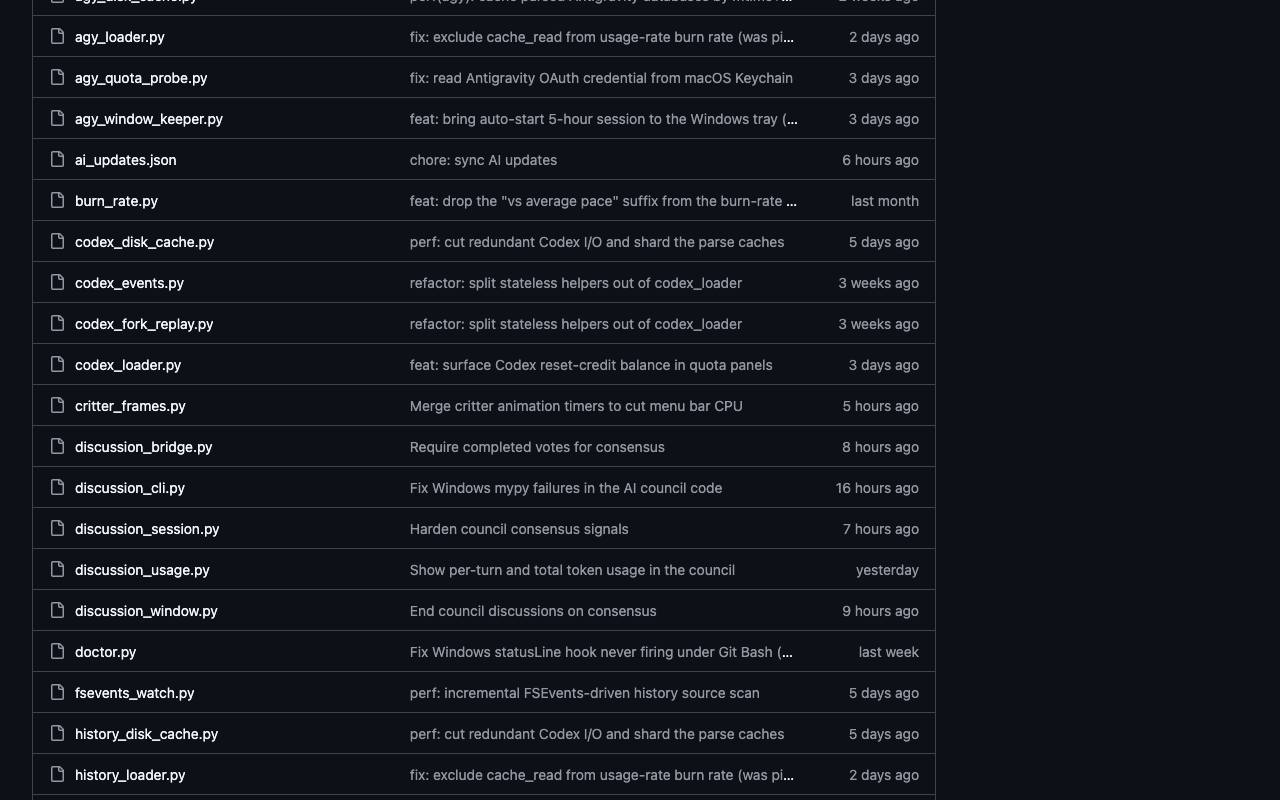
Task: Open discussion_bridge.py file
Action: [143, 447]
